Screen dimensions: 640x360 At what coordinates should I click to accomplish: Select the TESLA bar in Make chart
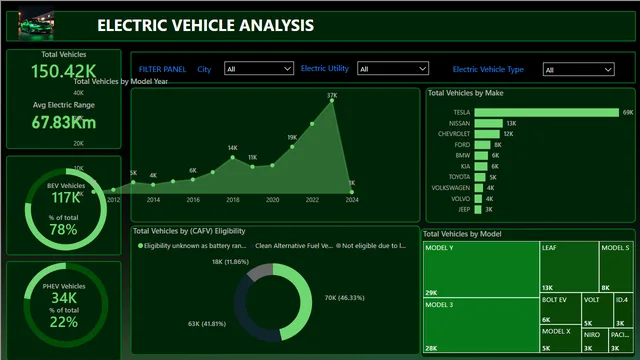(547, 112)
